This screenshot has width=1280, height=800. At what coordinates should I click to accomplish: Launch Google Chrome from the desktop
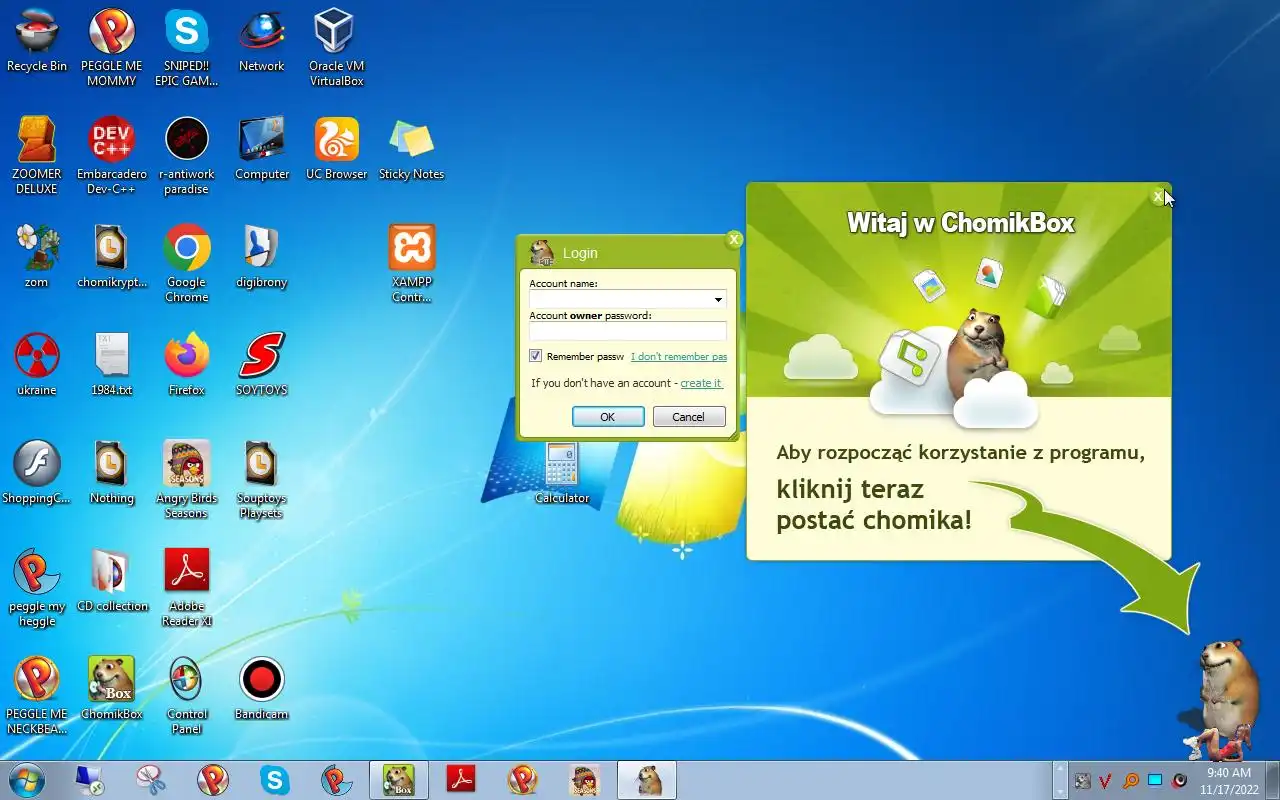tap(187, 263)
